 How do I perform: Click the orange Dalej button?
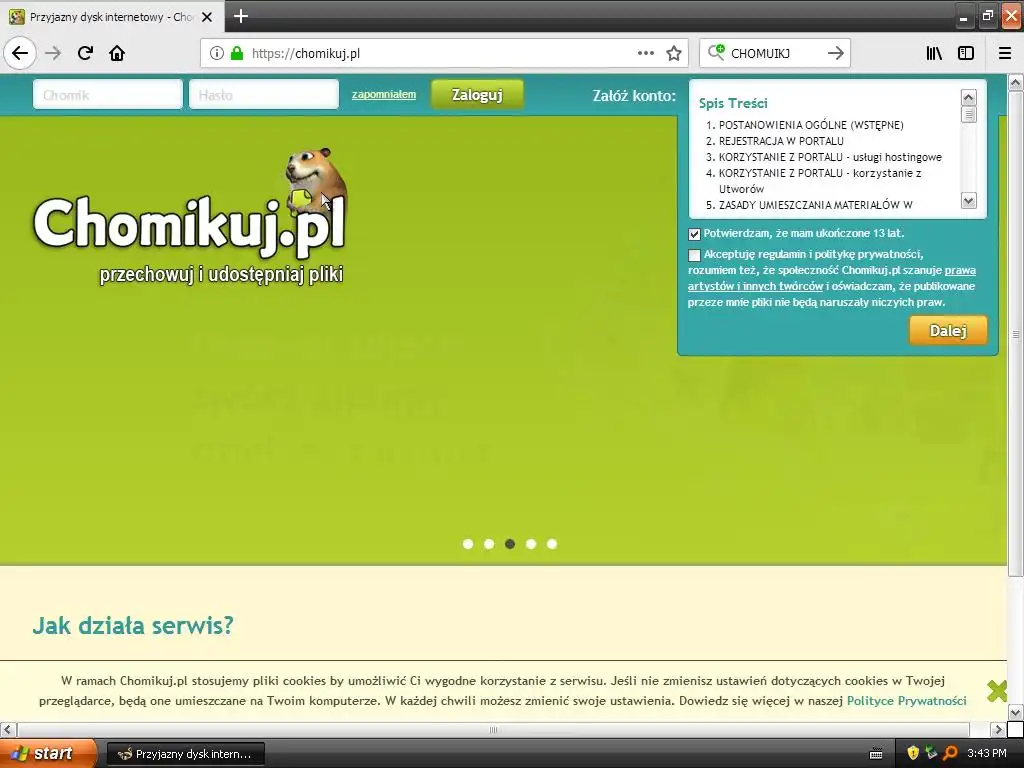[x=948, y=330]
